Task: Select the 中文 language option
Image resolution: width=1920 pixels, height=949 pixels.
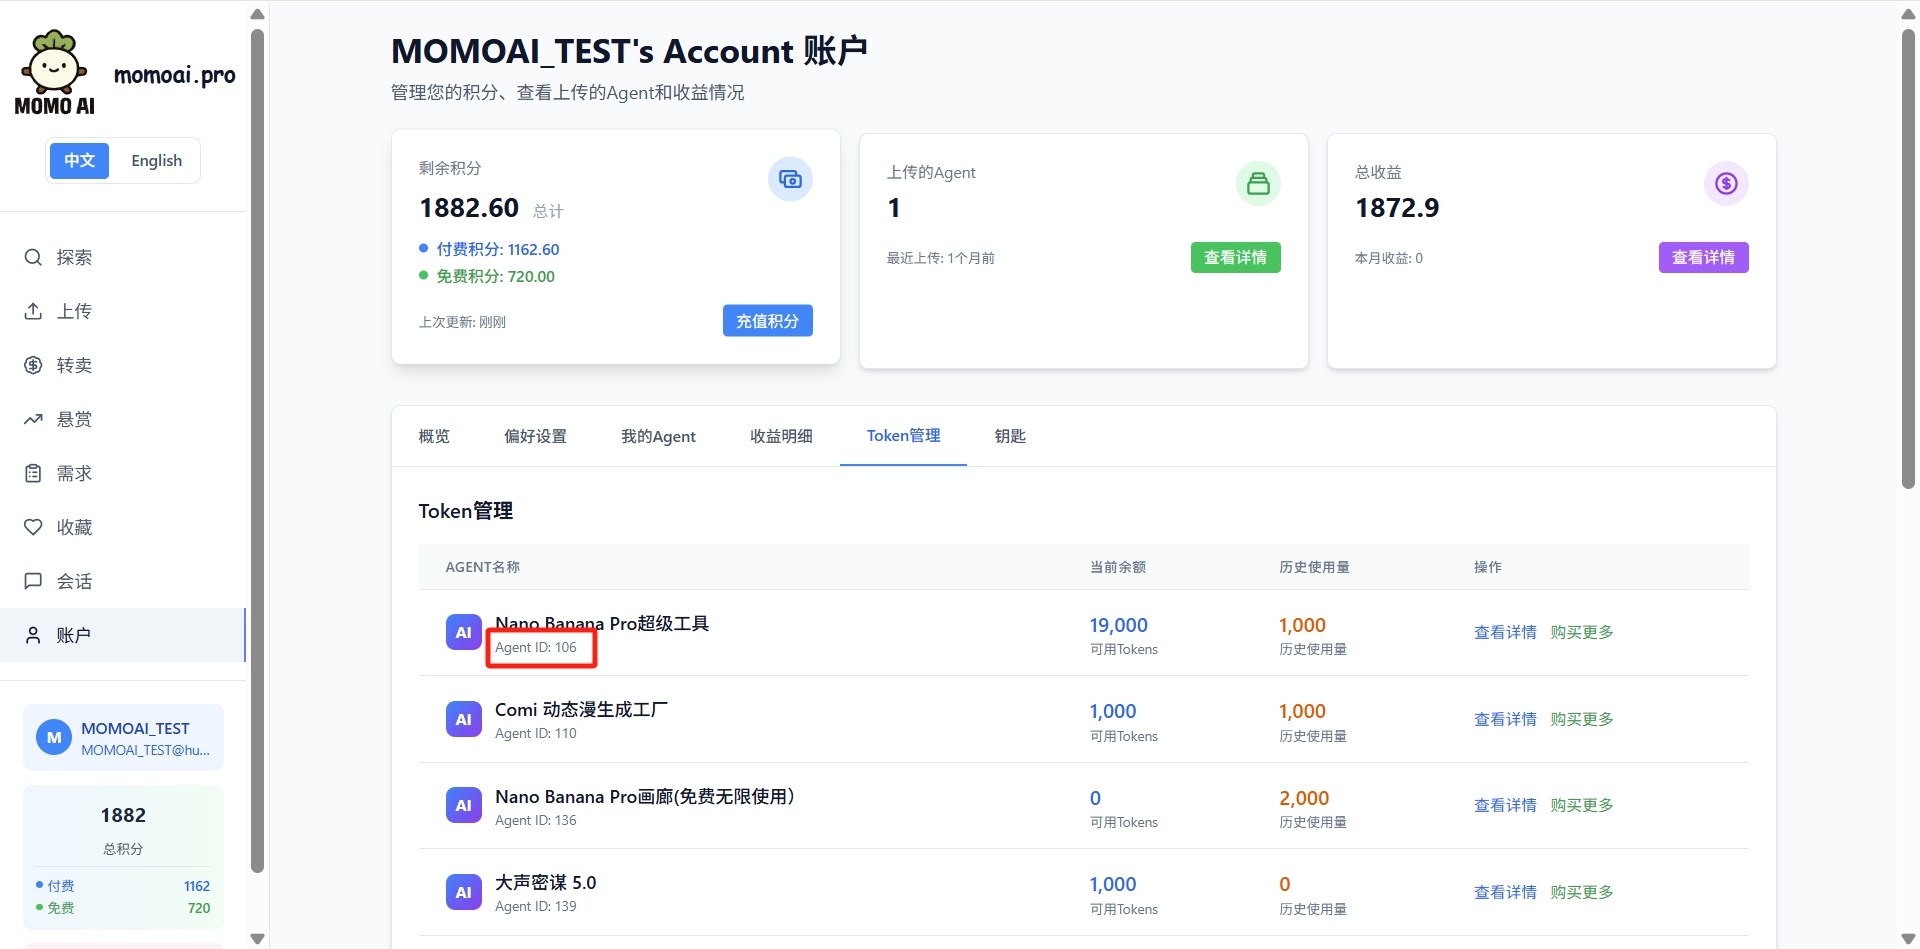Action: click(x=79, y=161)
